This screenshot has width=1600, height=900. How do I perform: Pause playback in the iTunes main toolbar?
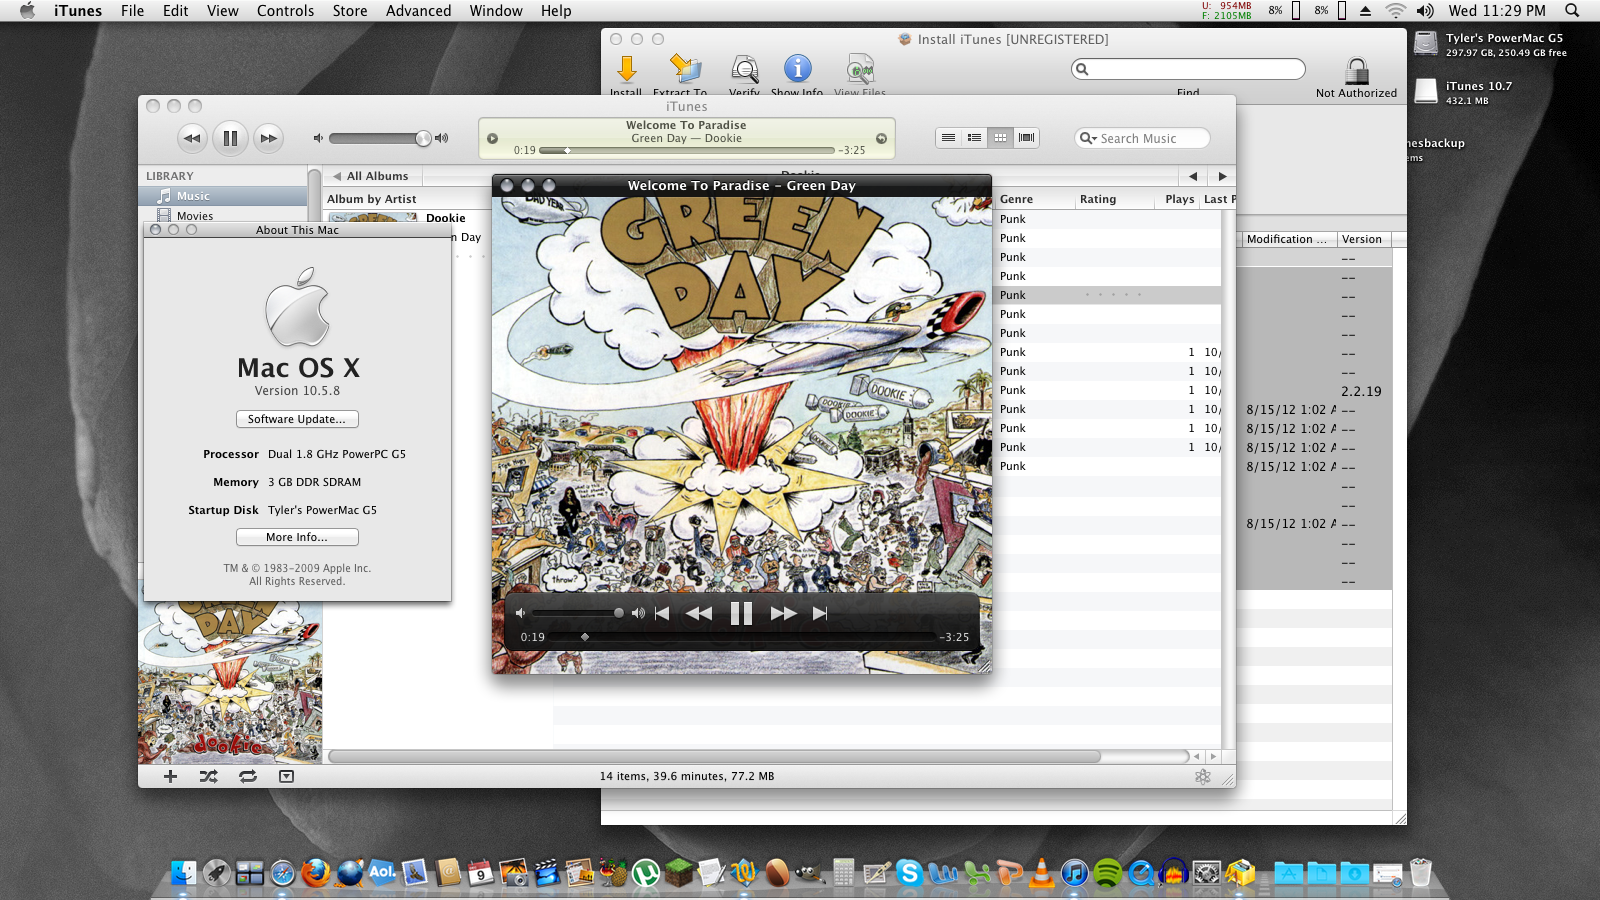click(x=230, y=138)
